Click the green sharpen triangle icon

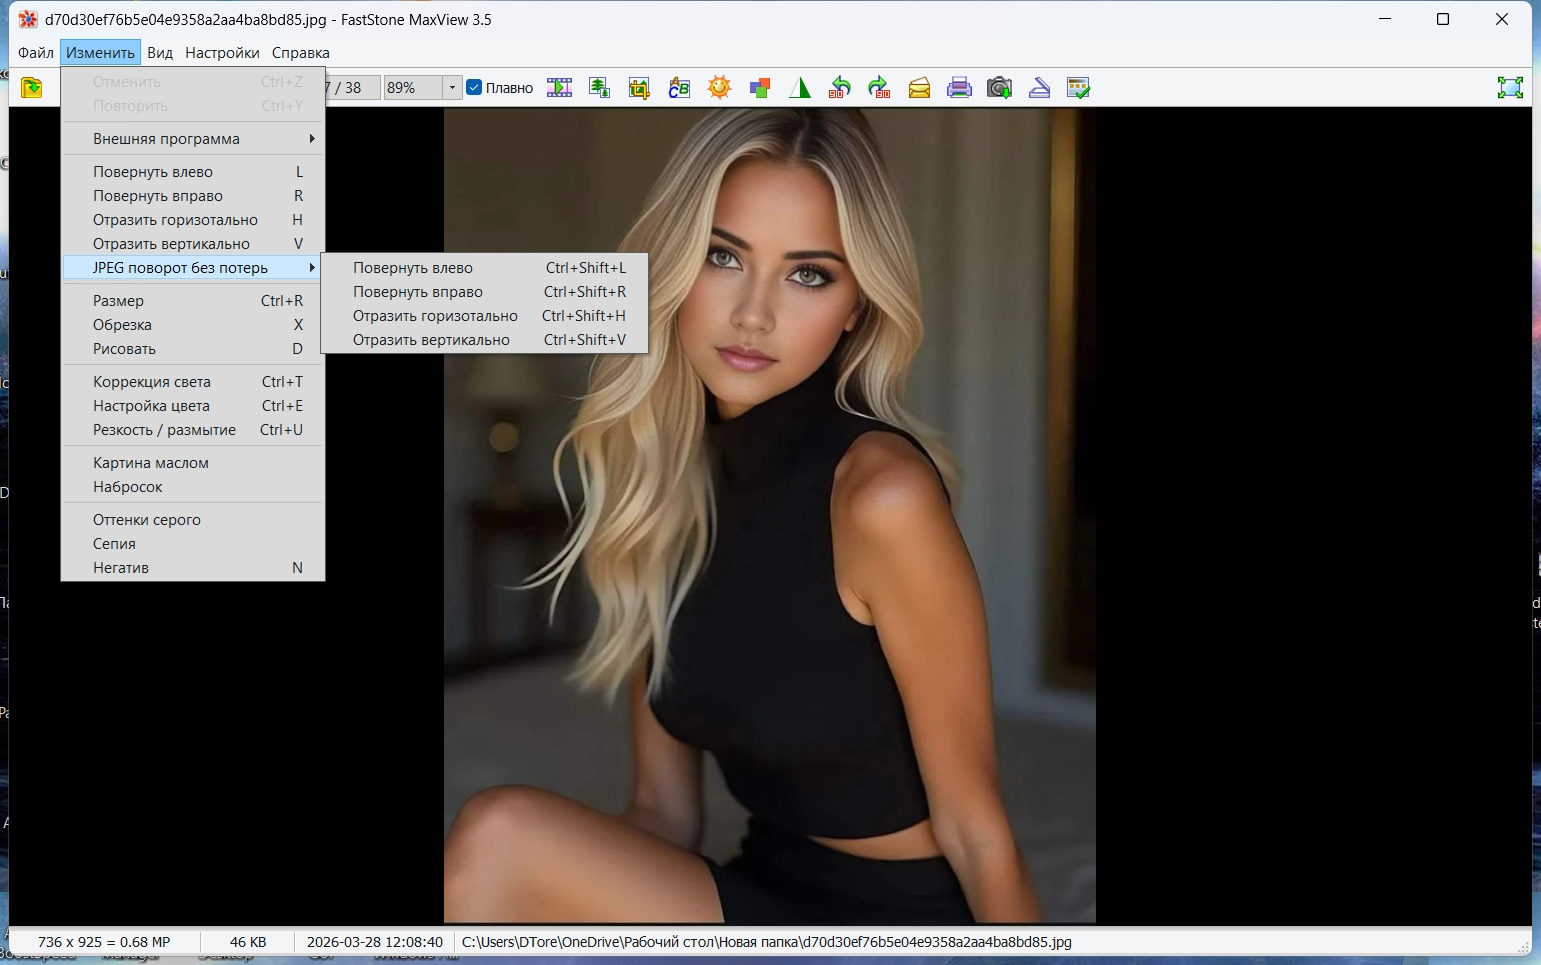800,88
